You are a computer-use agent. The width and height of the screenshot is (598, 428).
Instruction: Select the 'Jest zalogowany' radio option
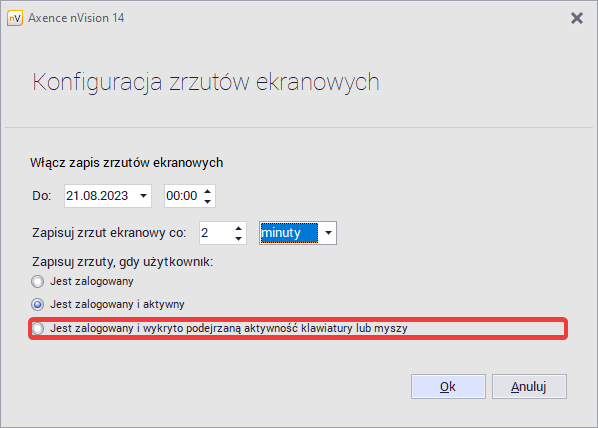37,282
